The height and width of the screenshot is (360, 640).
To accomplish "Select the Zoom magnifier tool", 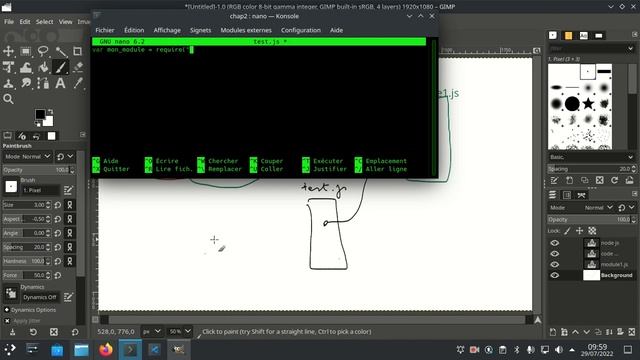I will 8,99.
